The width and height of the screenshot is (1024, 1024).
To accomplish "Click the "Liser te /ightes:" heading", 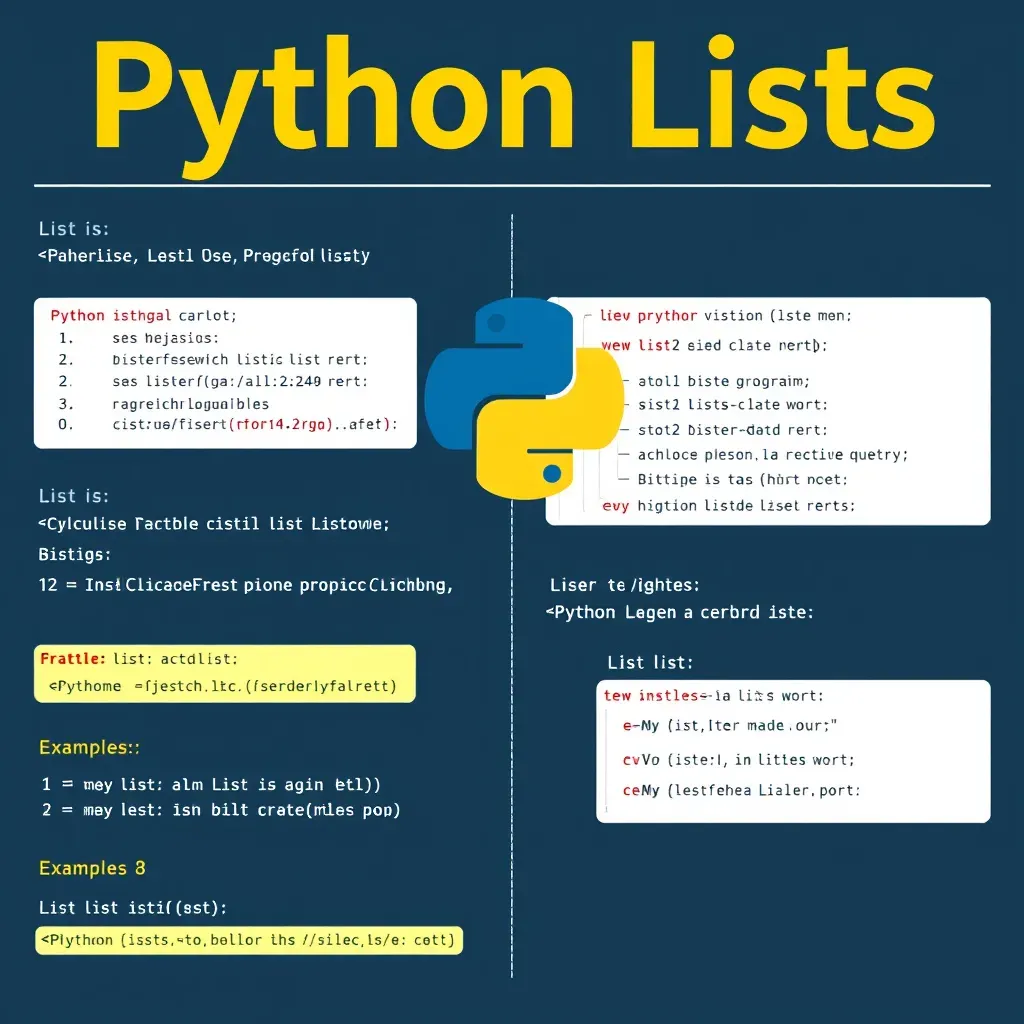I will pos(624,585).
